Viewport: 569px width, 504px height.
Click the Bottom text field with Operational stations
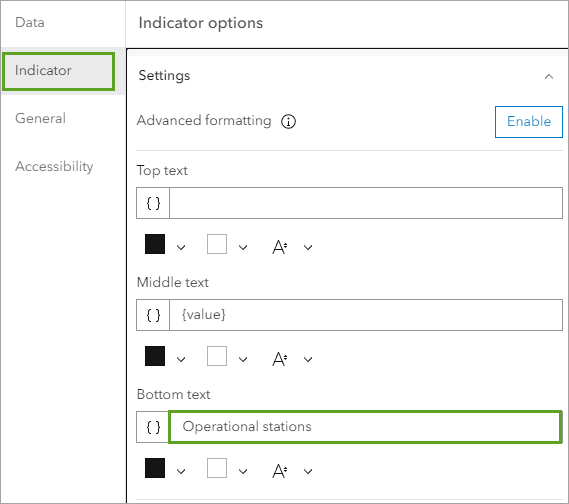(365, 427)
